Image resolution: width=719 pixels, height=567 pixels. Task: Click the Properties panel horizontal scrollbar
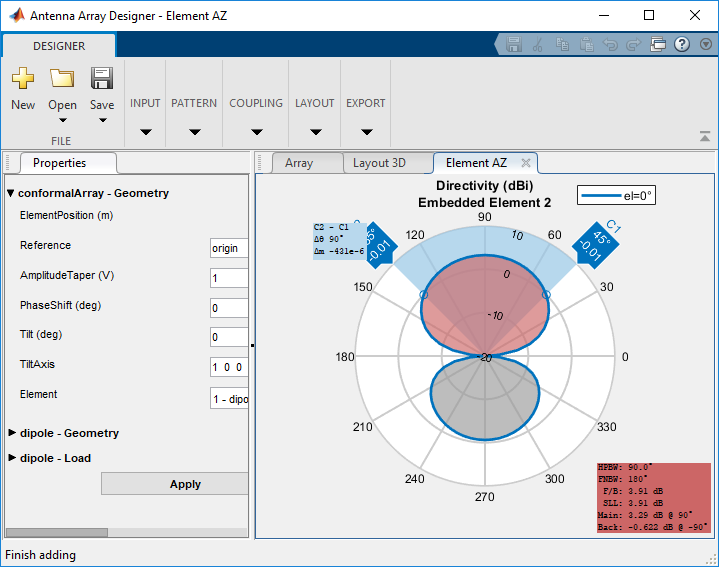(56, 532)
